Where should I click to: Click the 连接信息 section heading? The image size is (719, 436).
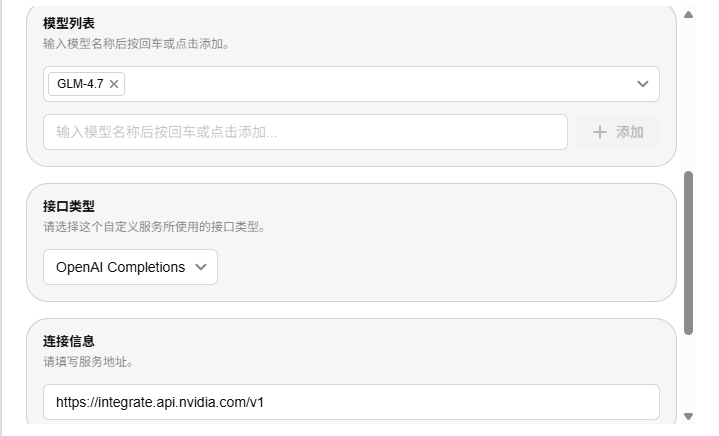pos(69,341)
